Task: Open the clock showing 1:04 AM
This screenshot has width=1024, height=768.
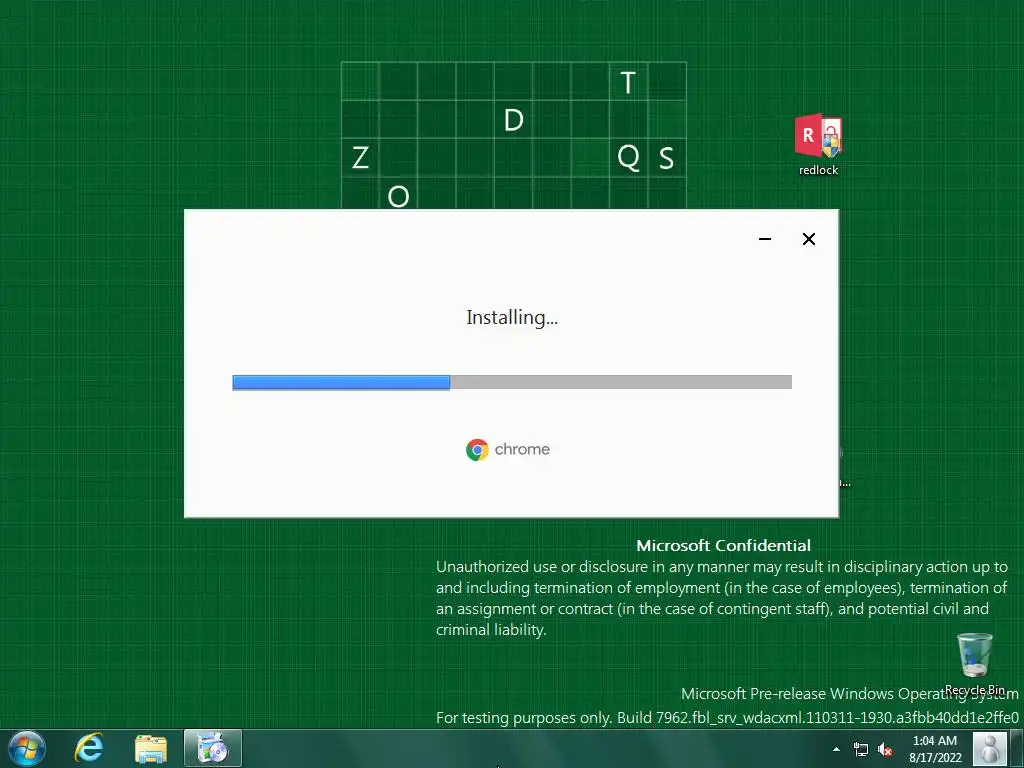Action: click(935, 749)
